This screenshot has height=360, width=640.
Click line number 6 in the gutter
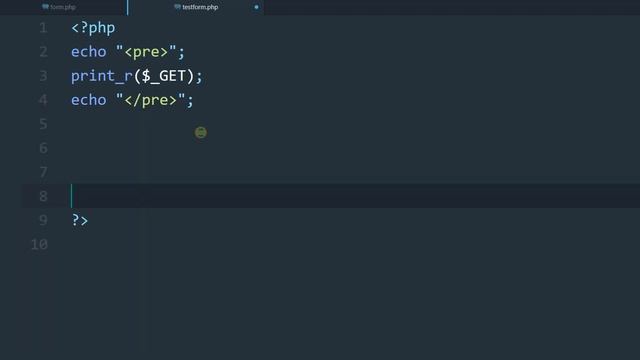(x=43, y=148)
